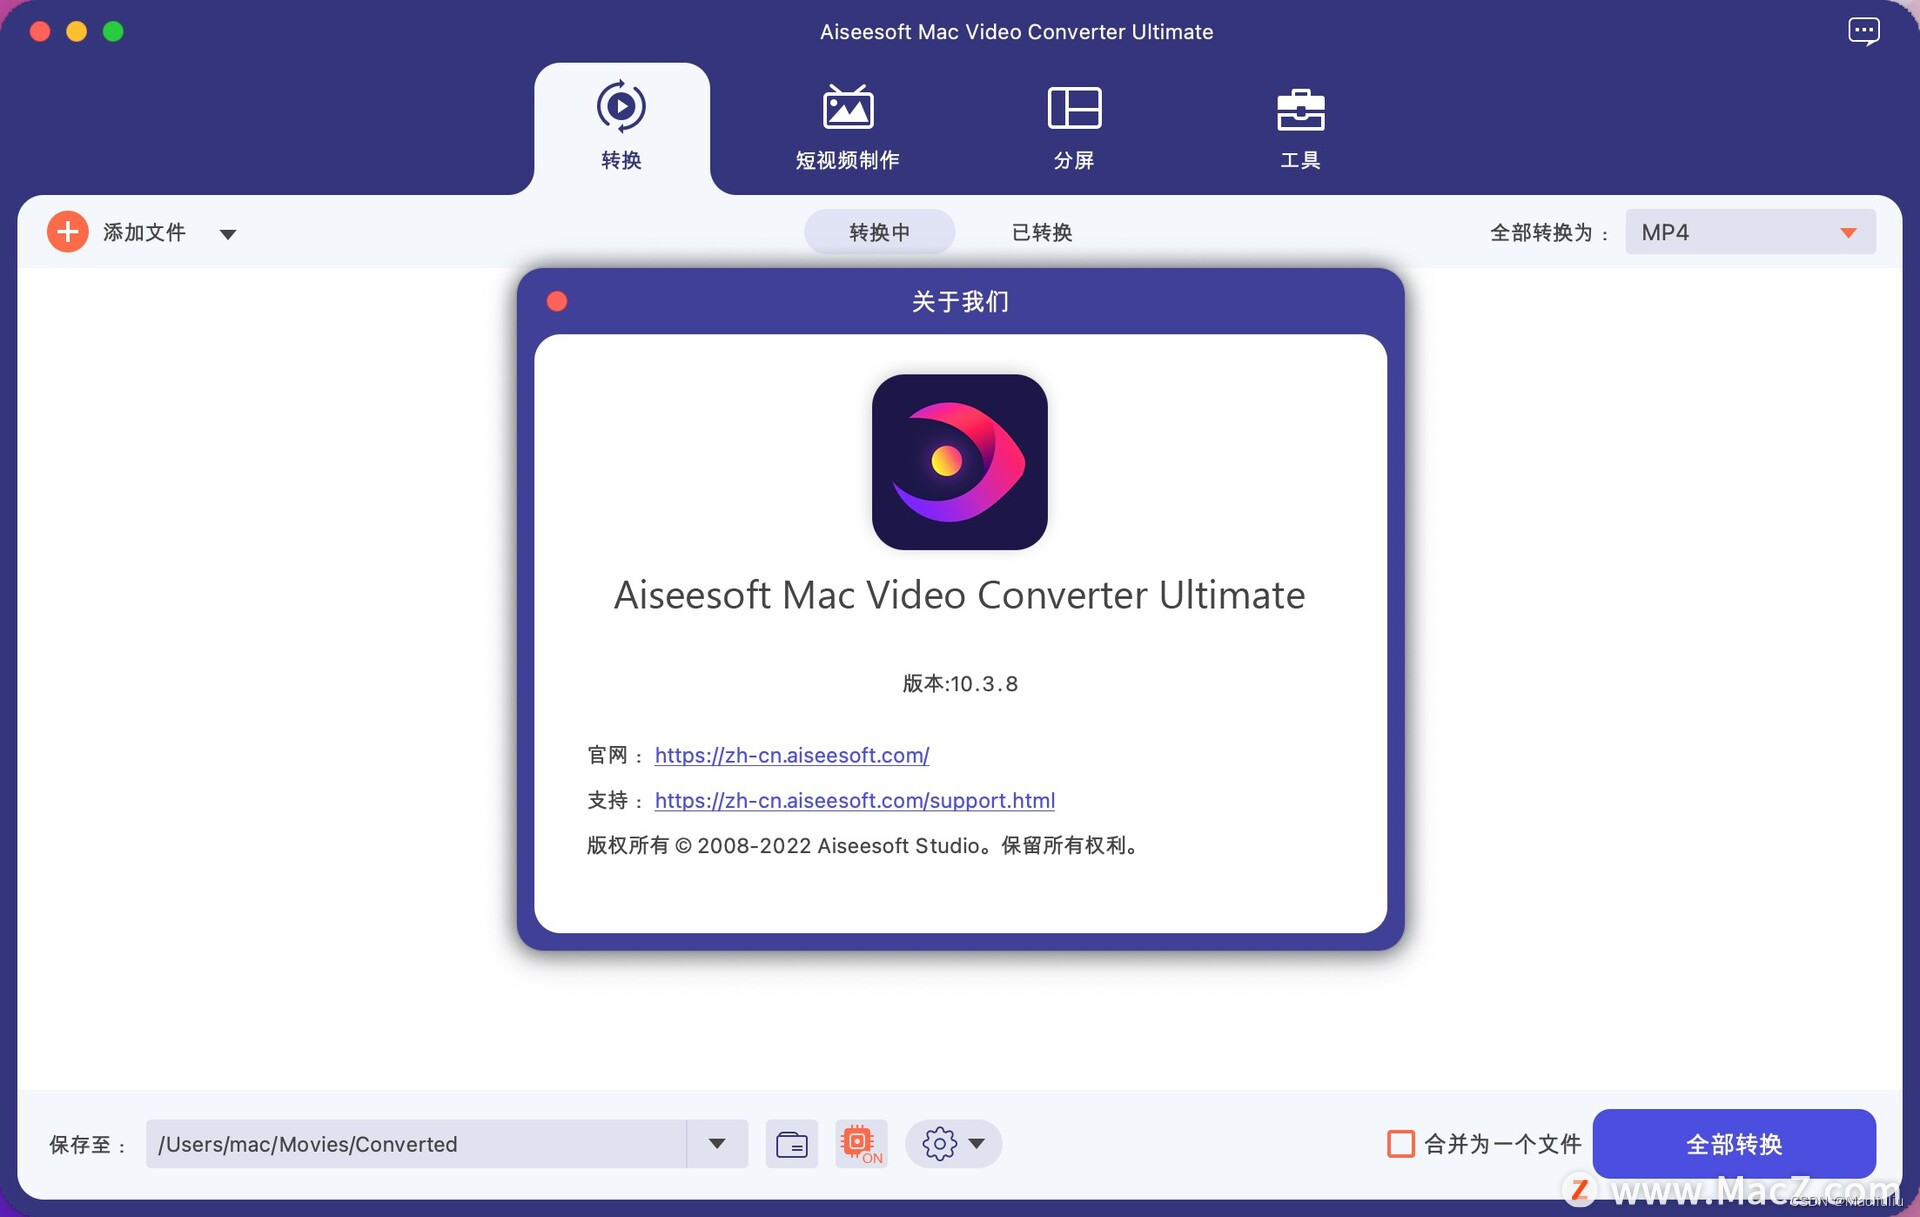Maximize the window with the green button
This screenshot has height=1217, width=1920.
point(114,31)
